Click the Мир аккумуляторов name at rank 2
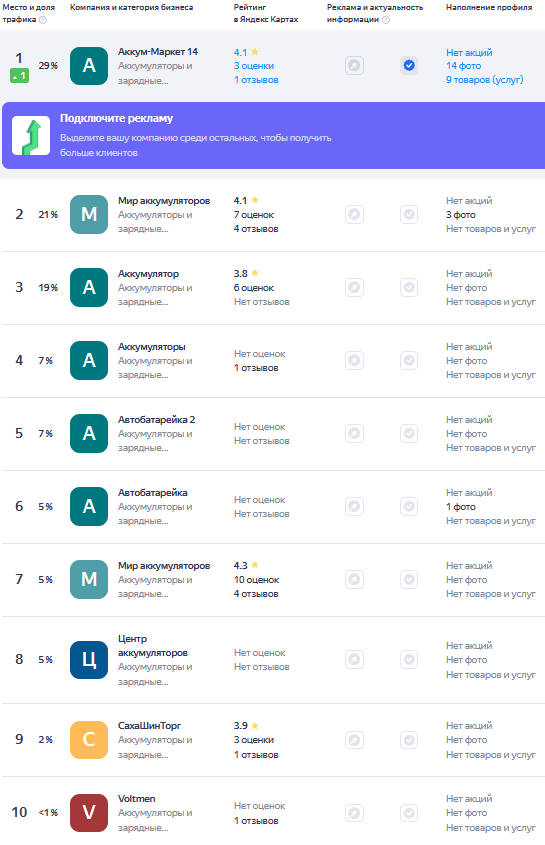Image resolution: width=545 pixels, height=845 pixels. (164, 200)
